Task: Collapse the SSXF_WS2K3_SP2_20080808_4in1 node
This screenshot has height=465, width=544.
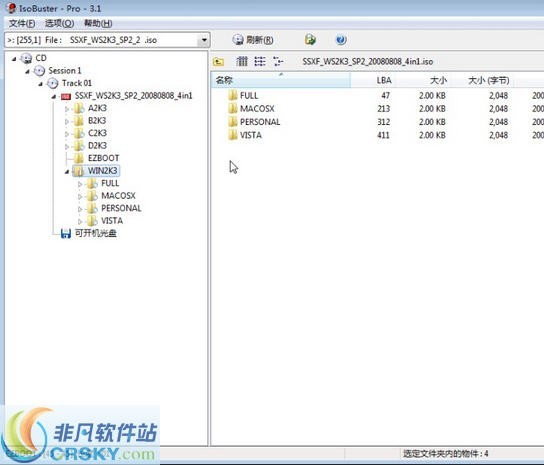Action: click(53, 96)
